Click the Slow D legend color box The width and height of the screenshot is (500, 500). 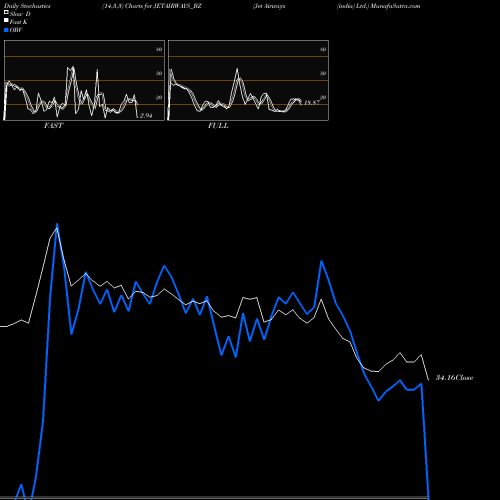[6, 12]
